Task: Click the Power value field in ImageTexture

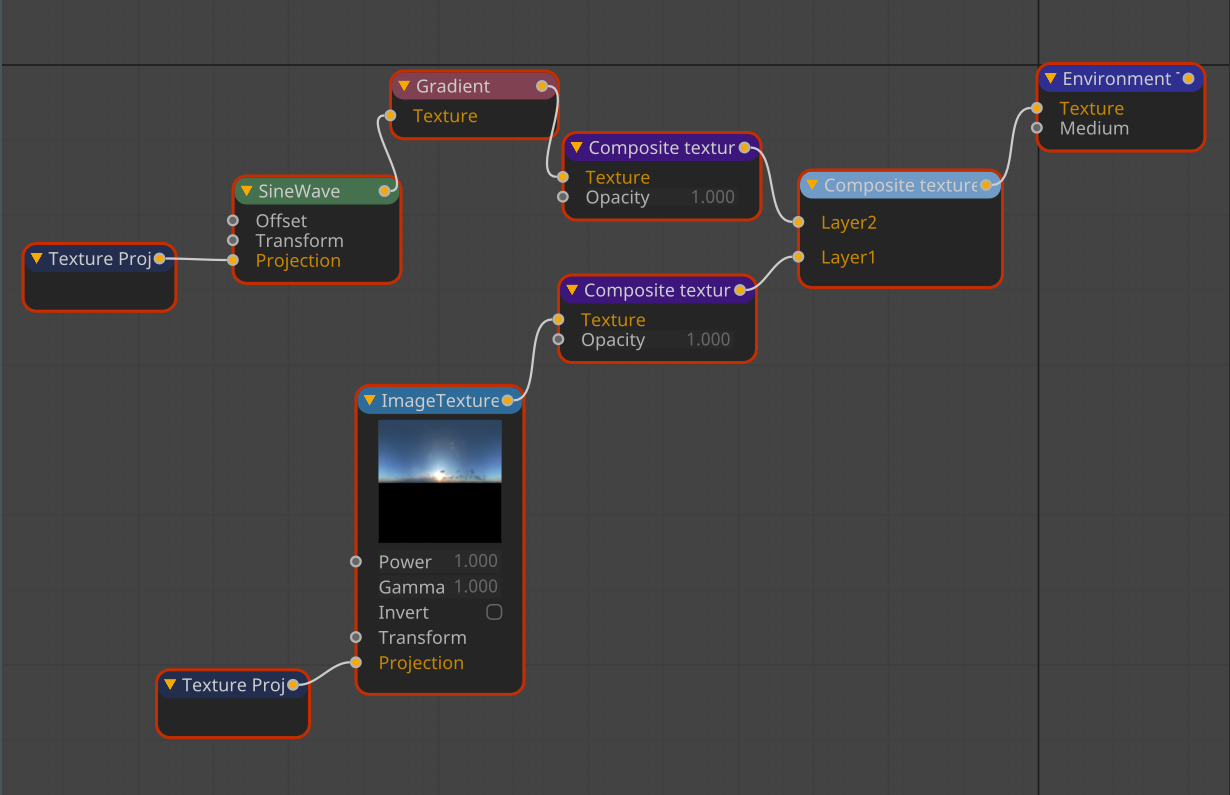Action: coord(476,562)
